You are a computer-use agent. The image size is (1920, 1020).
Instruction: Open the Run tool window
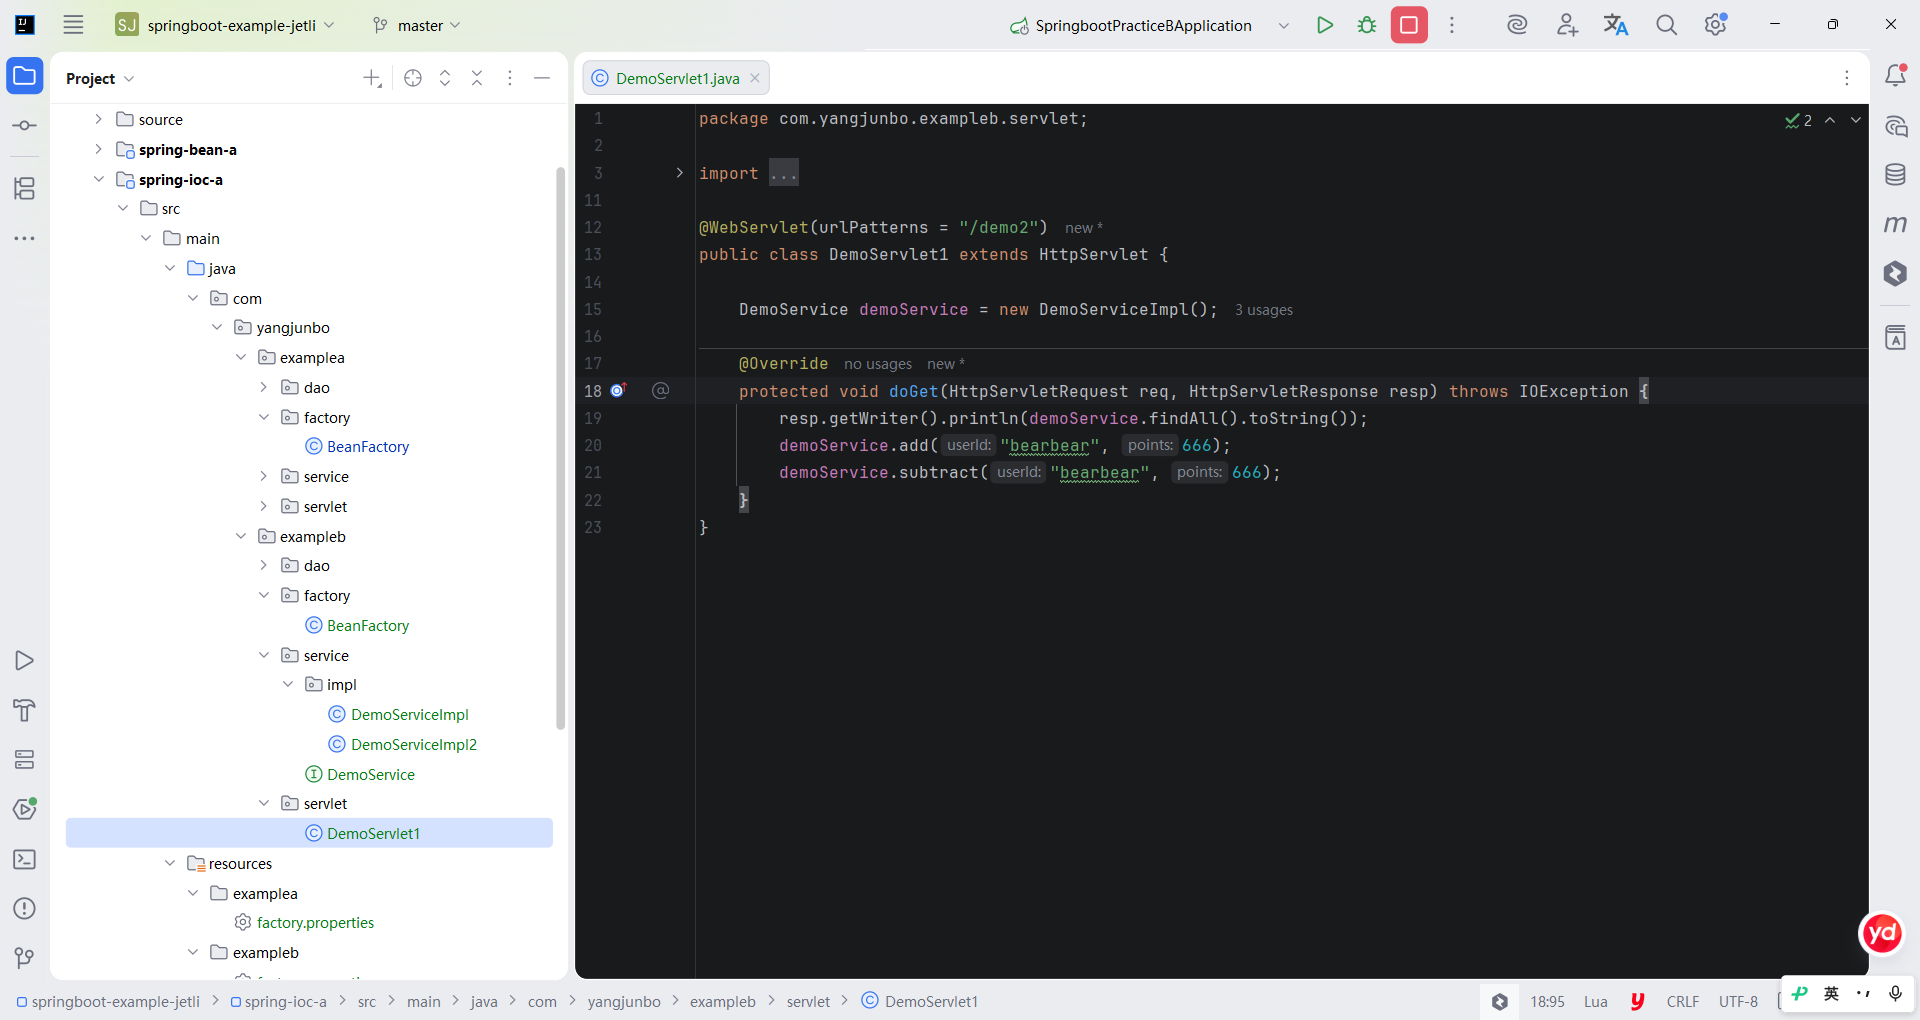click(x=25, y=660)
